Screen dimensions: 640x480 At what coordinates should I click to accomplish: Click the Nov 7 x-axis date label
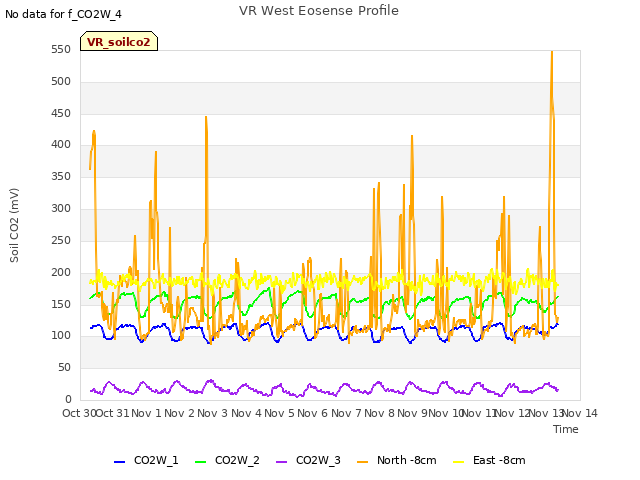[x=346, y=413]
